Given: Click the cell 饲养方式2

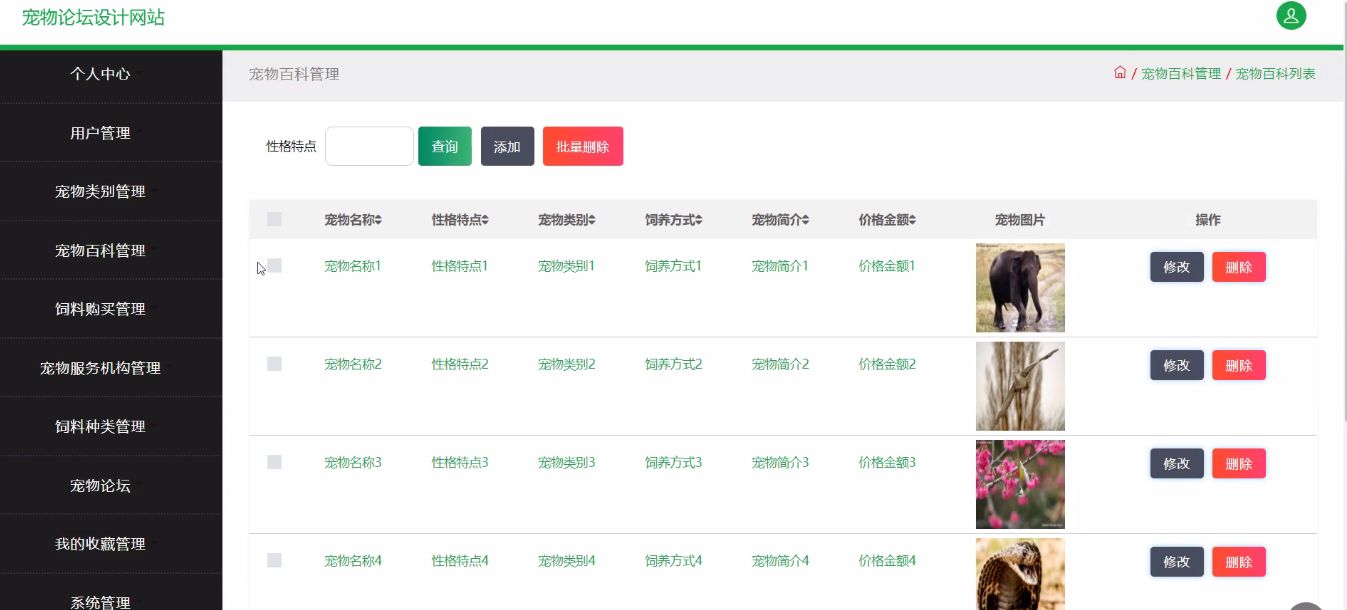Looking at the screenshot, I should coord(674,364).
